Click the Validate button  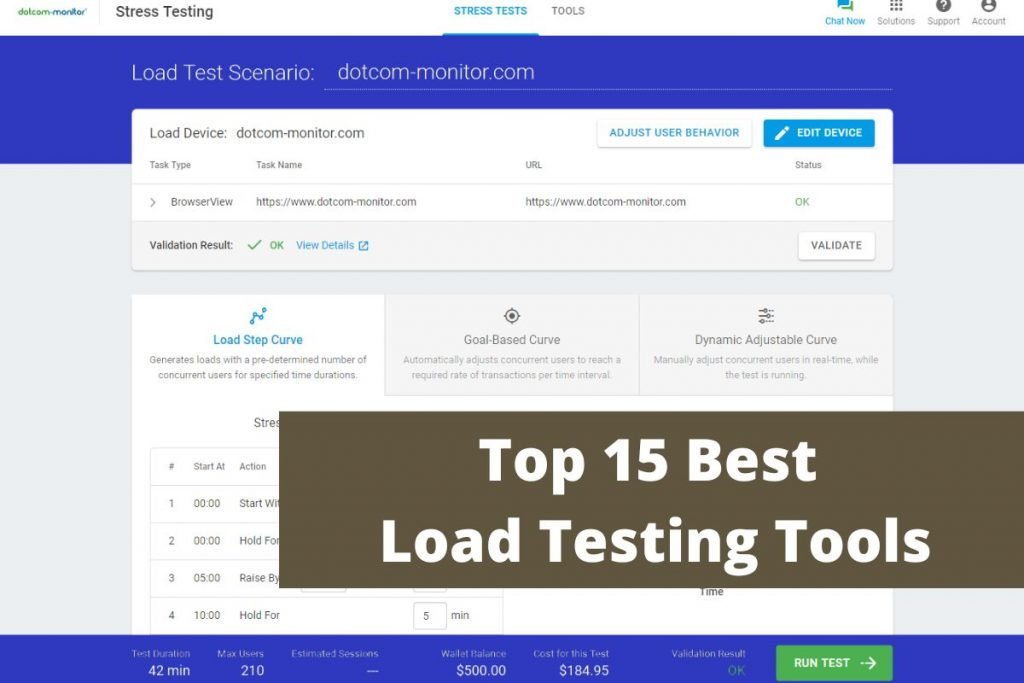click(x=836, y=246)
